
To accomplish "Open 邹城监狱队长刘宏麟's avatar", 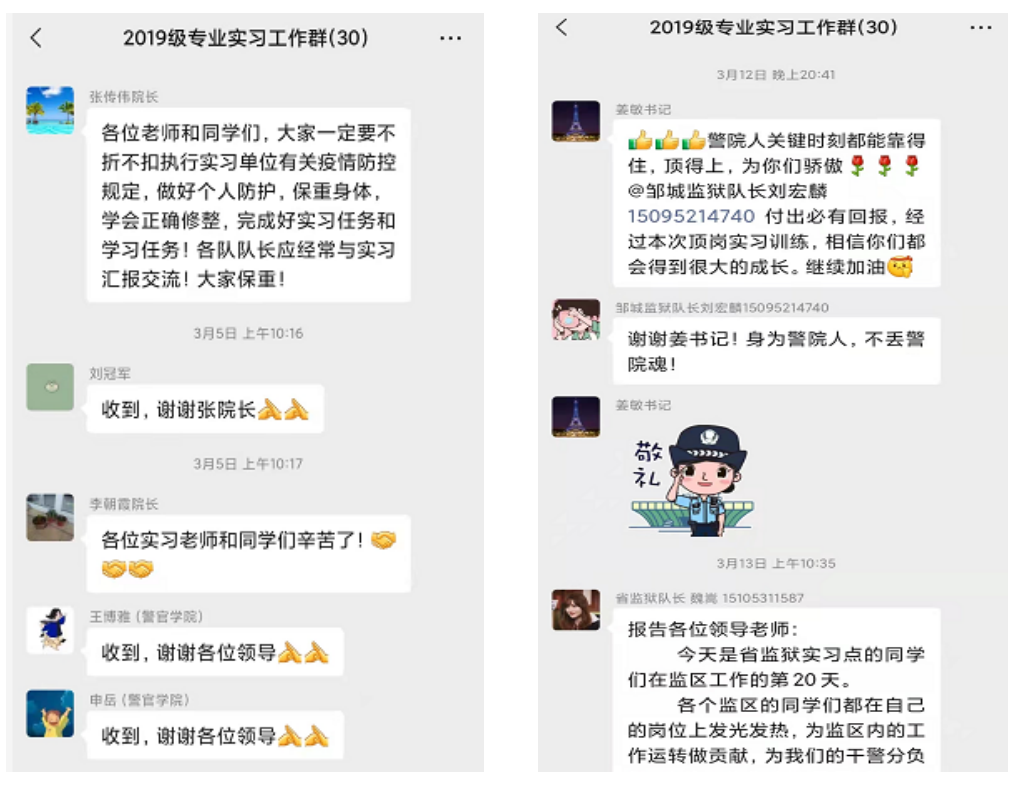I will [x=576, y=319].
